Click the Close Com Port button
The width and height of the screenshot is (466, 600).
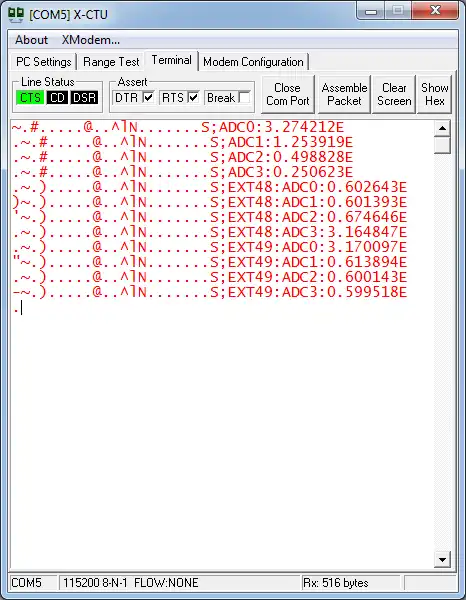point(288,94)
